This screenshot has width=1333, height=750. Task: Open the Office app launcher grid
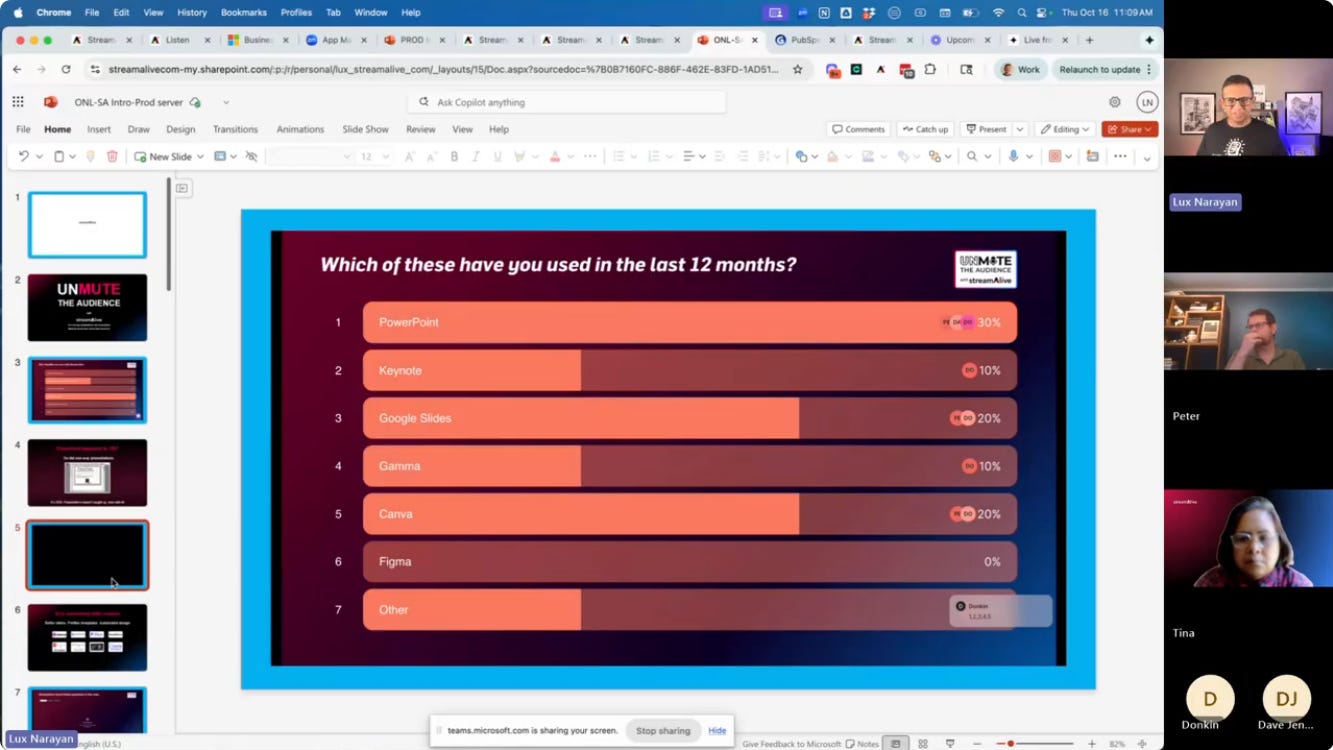(x=18, y=102)
